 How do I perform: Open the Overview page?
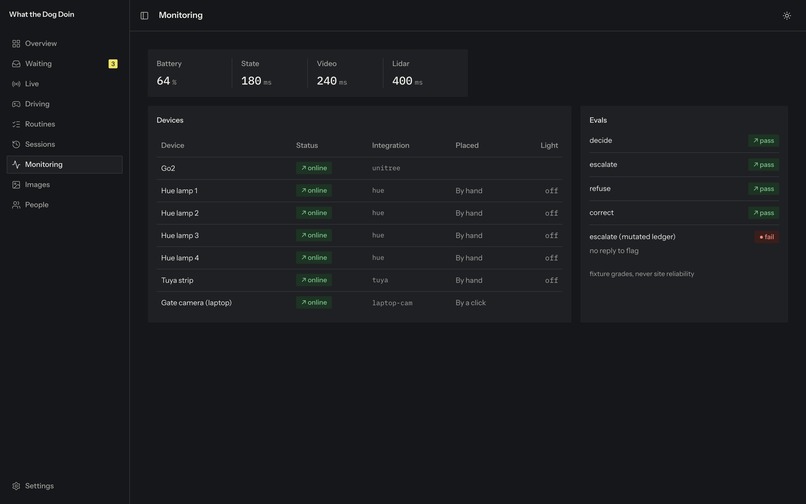tap(65, 44)
